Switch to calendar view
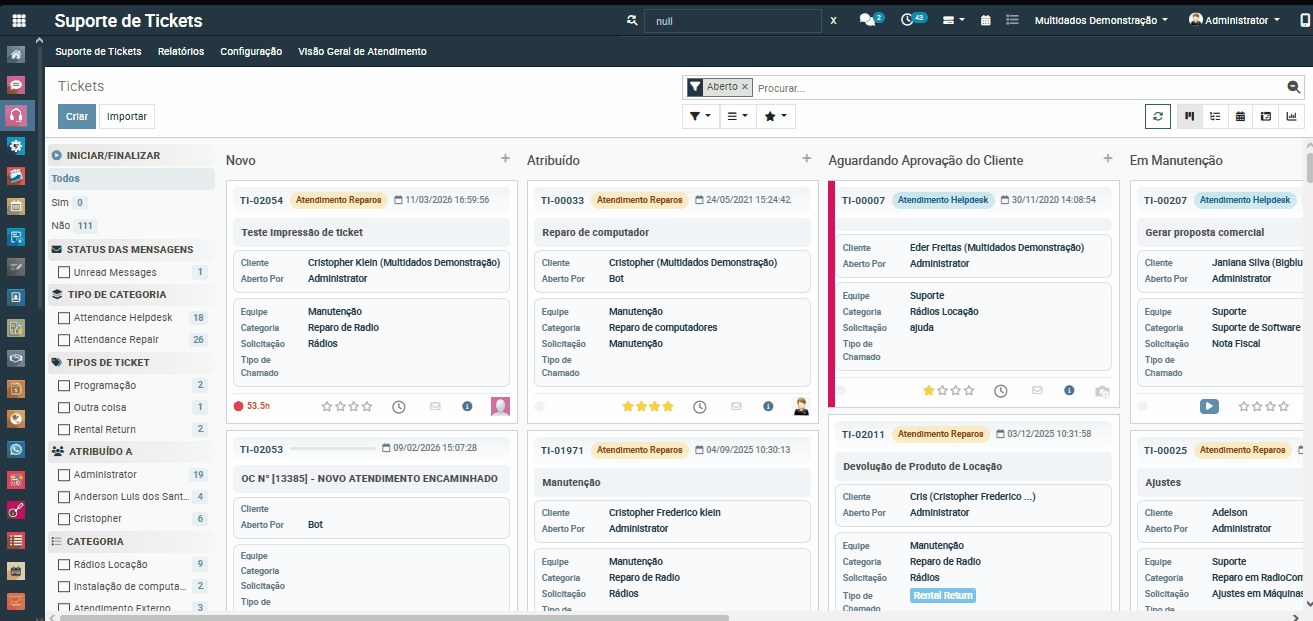 pyautogui.click(x=1240, y=116)
